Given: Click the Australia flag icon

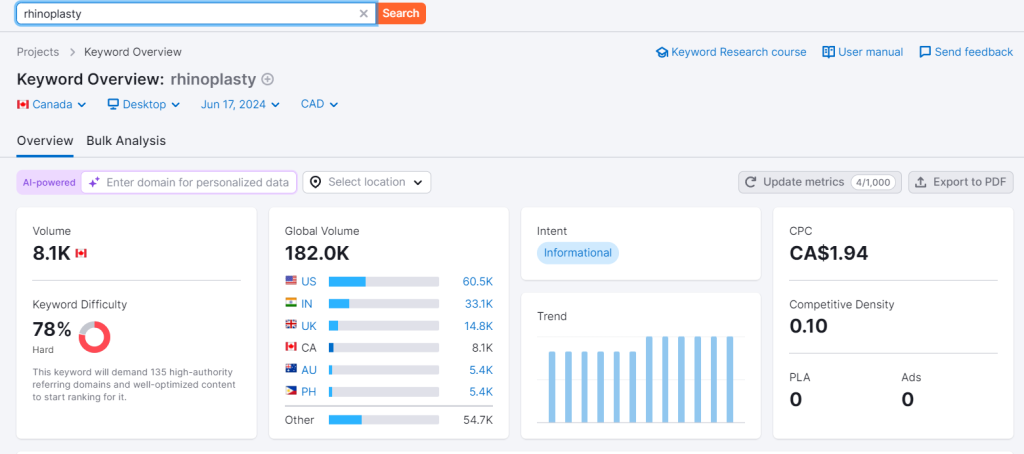Looking at the screenshot, I should 291,369.
